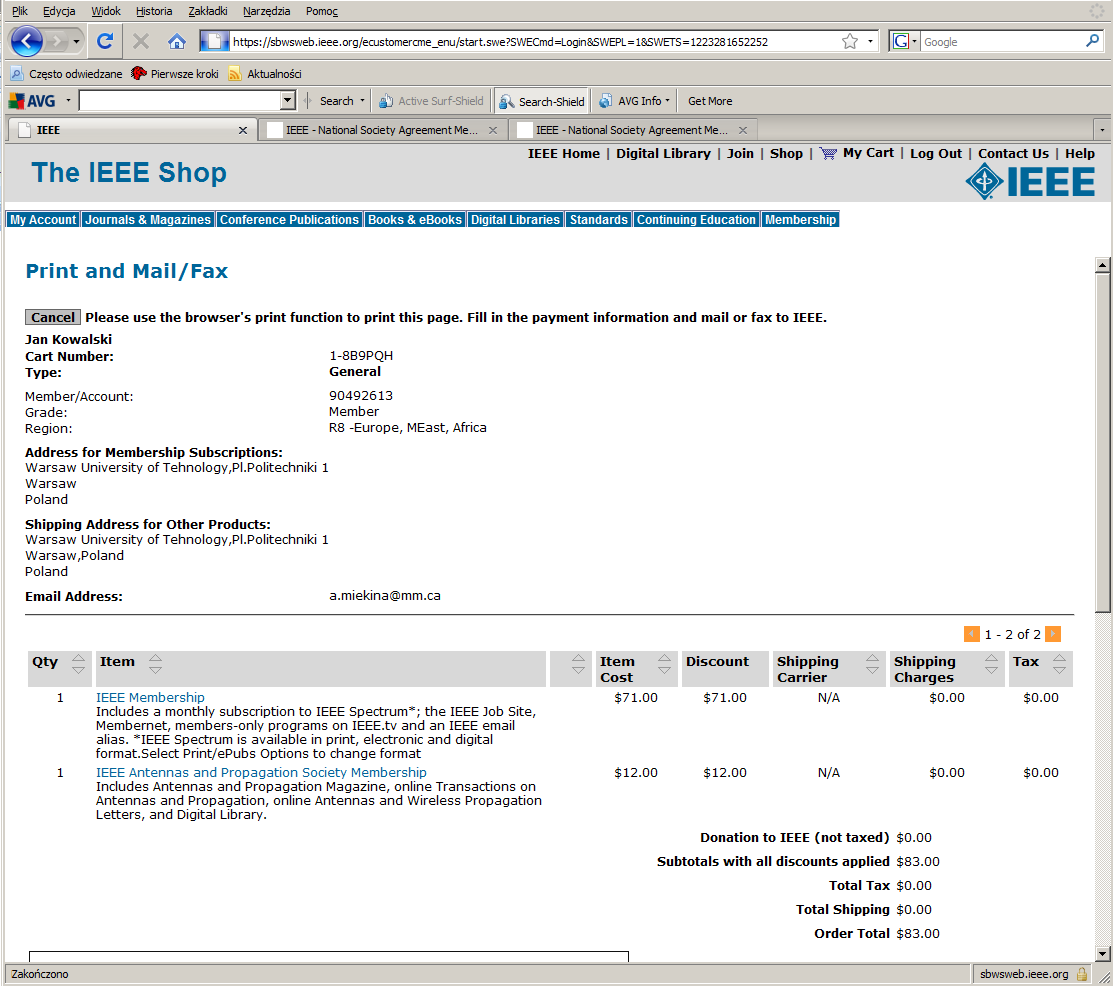Open the list all tabs dropdown
1113x986 pixels.
pyautogui.click(x=1102, y=130)
